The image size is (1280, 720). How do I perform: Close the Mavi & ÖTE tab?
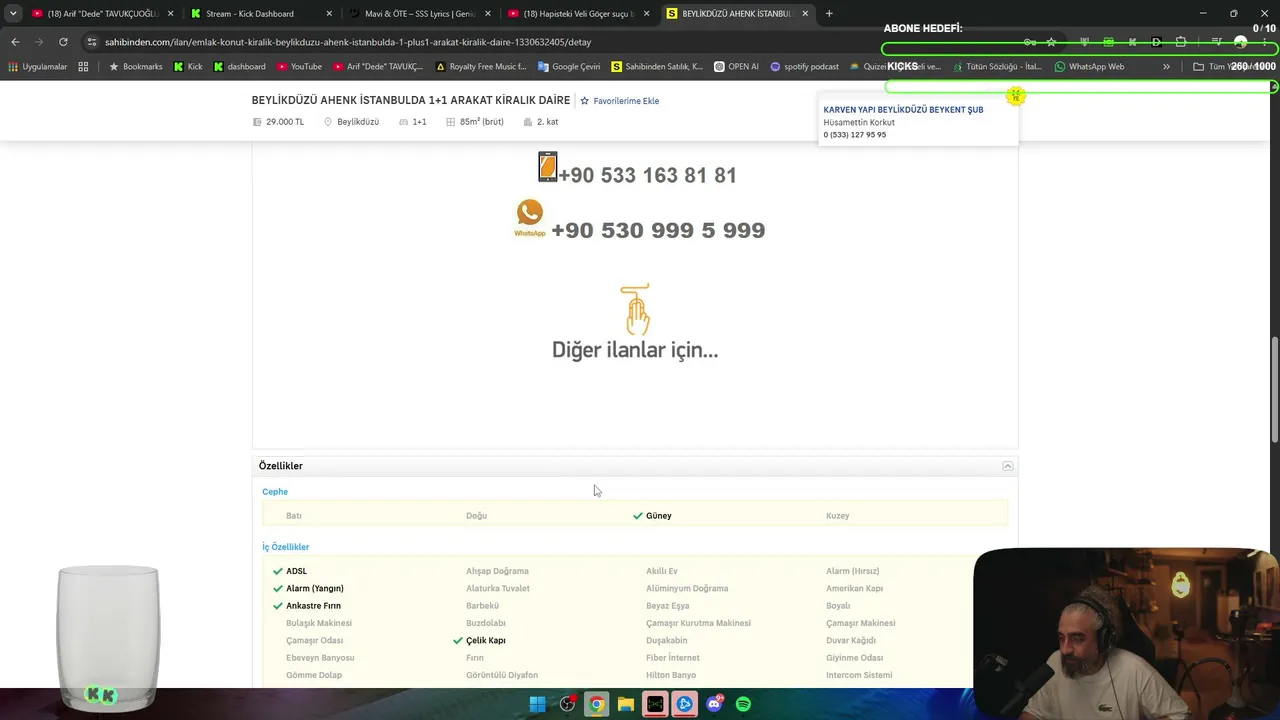coord(488,14)
